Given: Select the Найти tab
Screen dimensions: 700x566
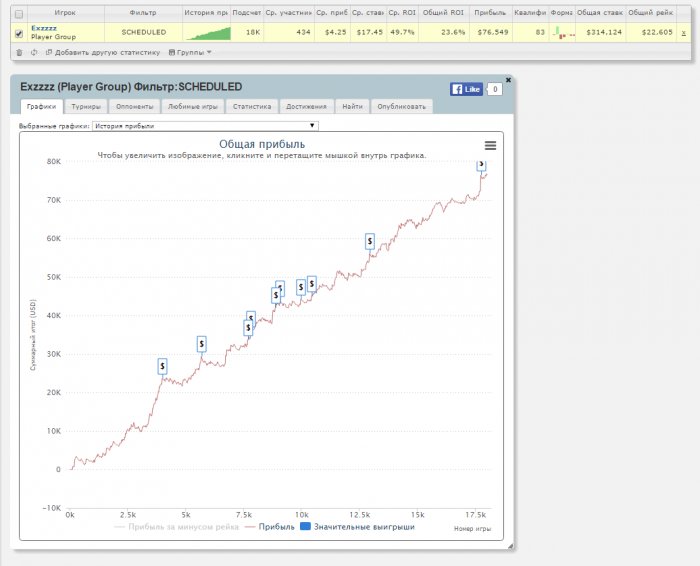Looking at the screenshot, I should [352, 107].
